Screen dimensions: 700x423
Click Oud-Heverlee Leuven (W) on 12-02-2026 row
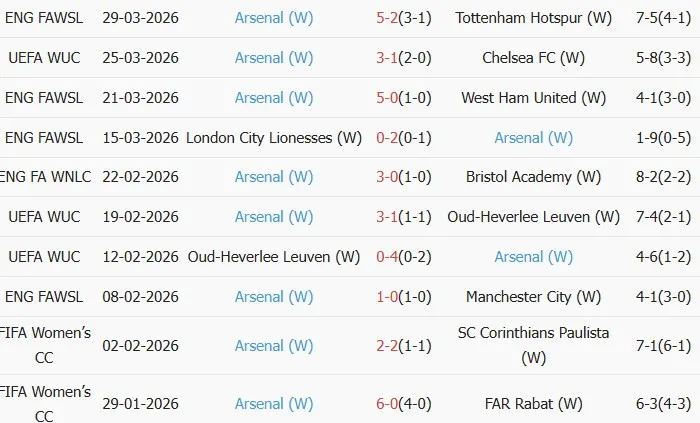[x=274, y=257]
